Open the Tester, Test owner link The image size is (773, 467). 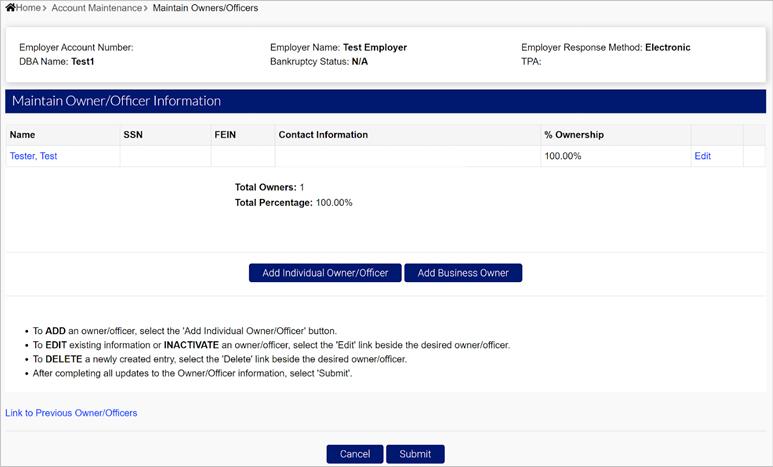point(33,156)
